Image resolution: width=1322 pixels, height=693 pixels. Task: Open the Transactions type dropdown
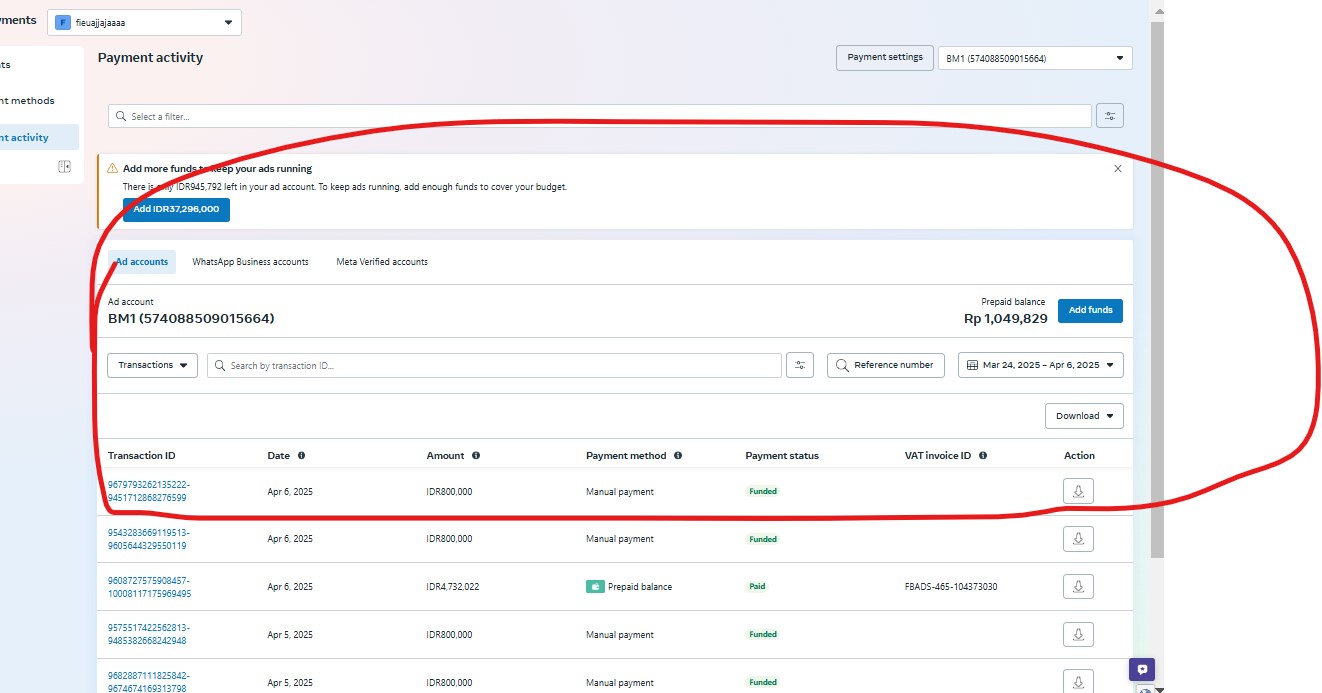point(152,365)
